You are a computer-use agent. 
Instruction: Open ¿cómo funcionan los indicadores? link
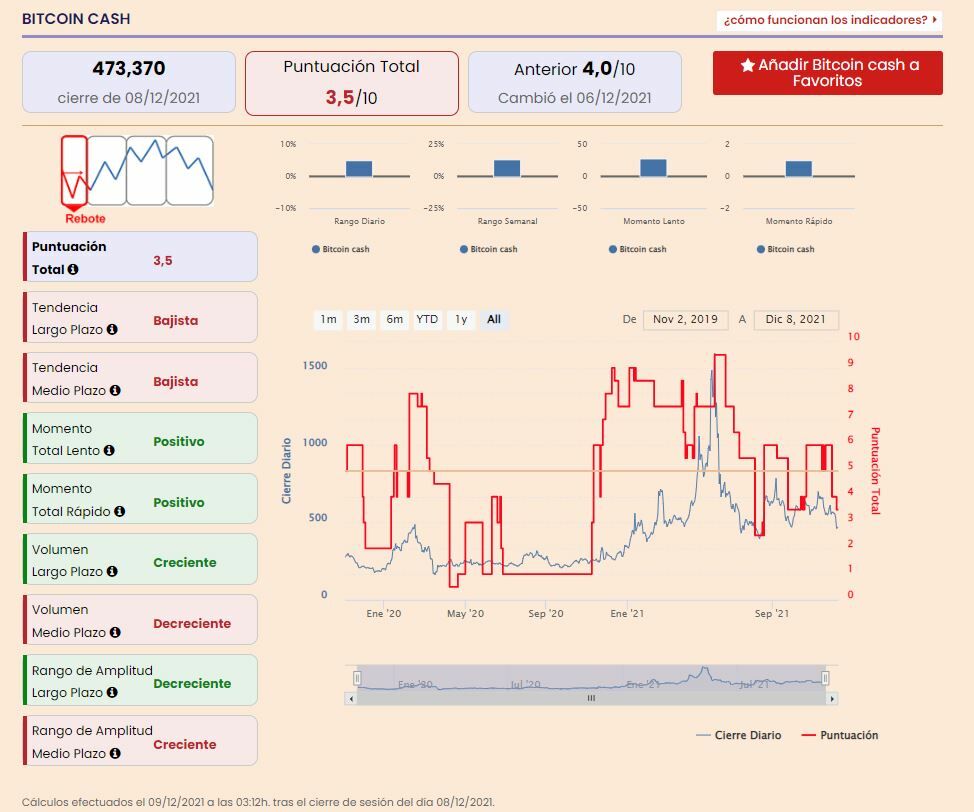click(829, 20)
